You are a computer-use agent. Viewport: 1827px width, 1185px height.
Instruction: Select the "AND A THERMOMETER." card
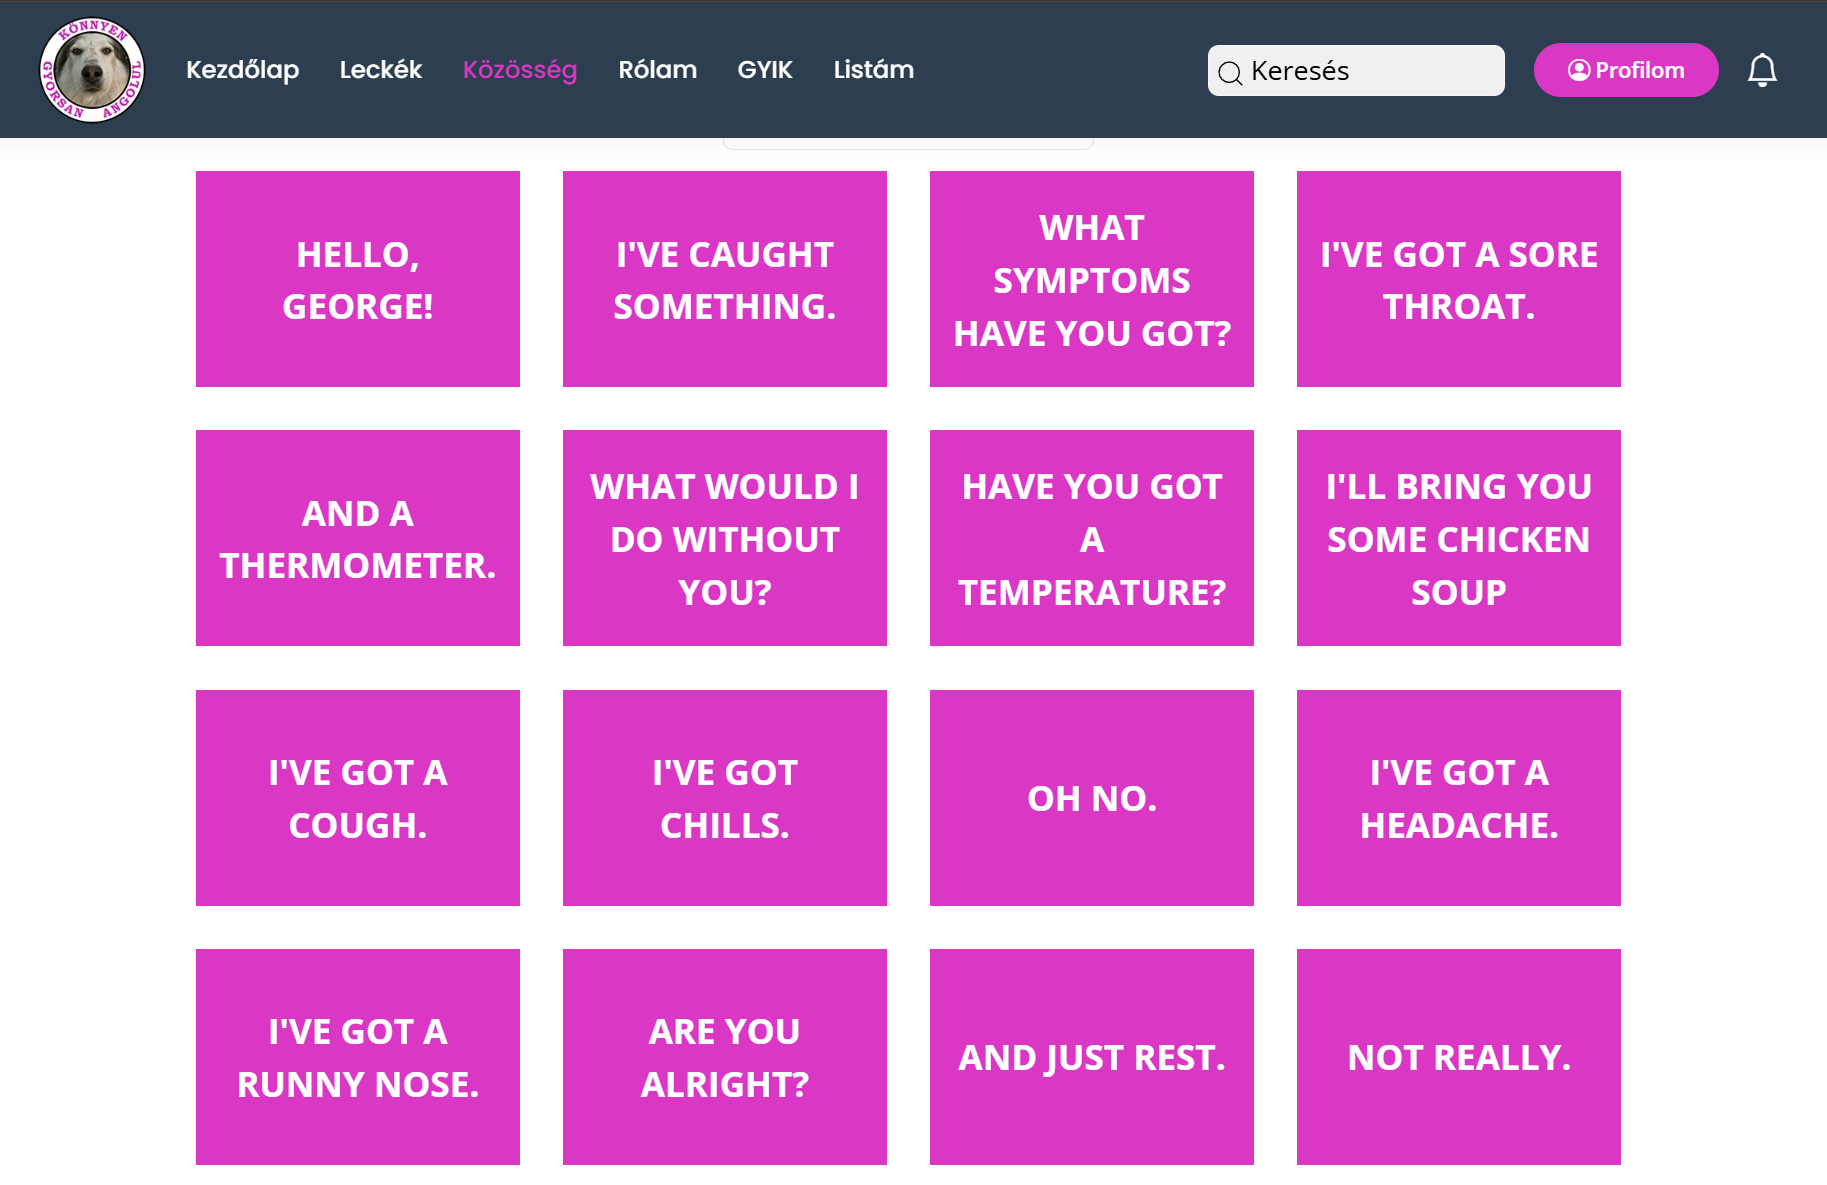358,538
